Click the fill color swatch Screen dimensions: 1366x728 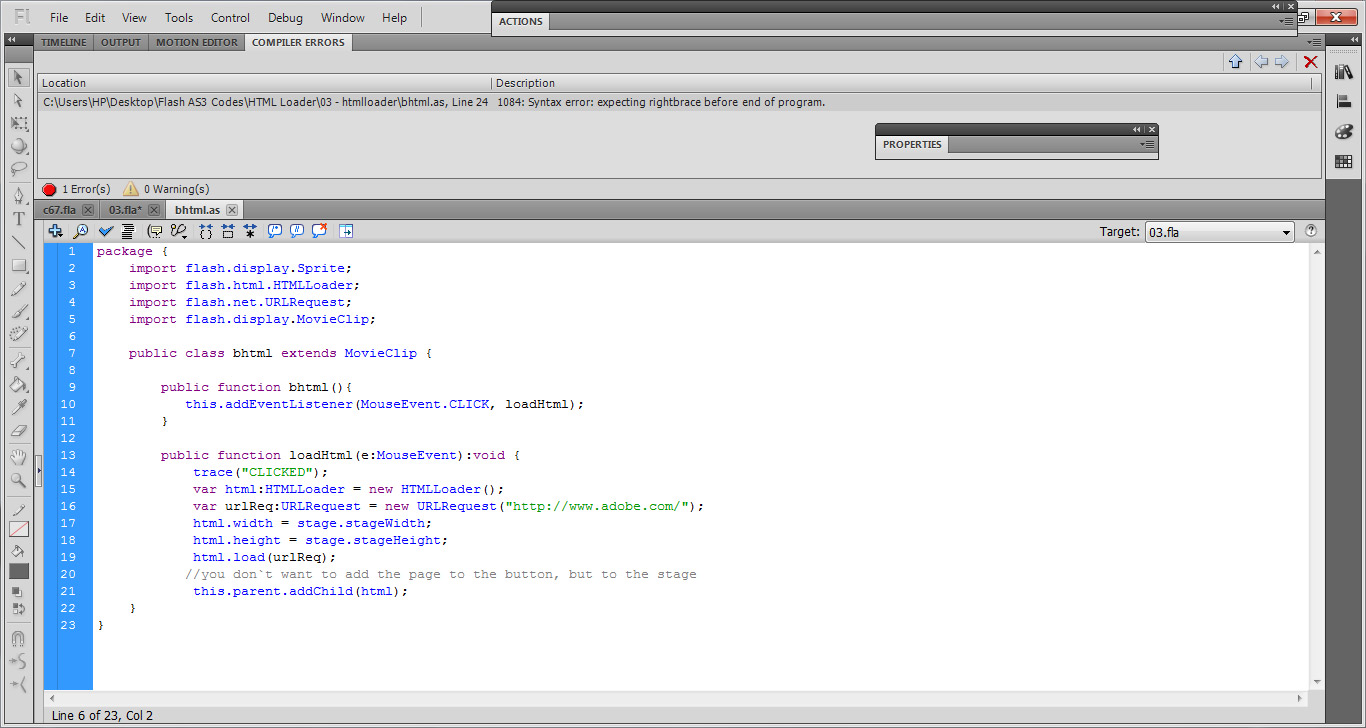point(19,571)
